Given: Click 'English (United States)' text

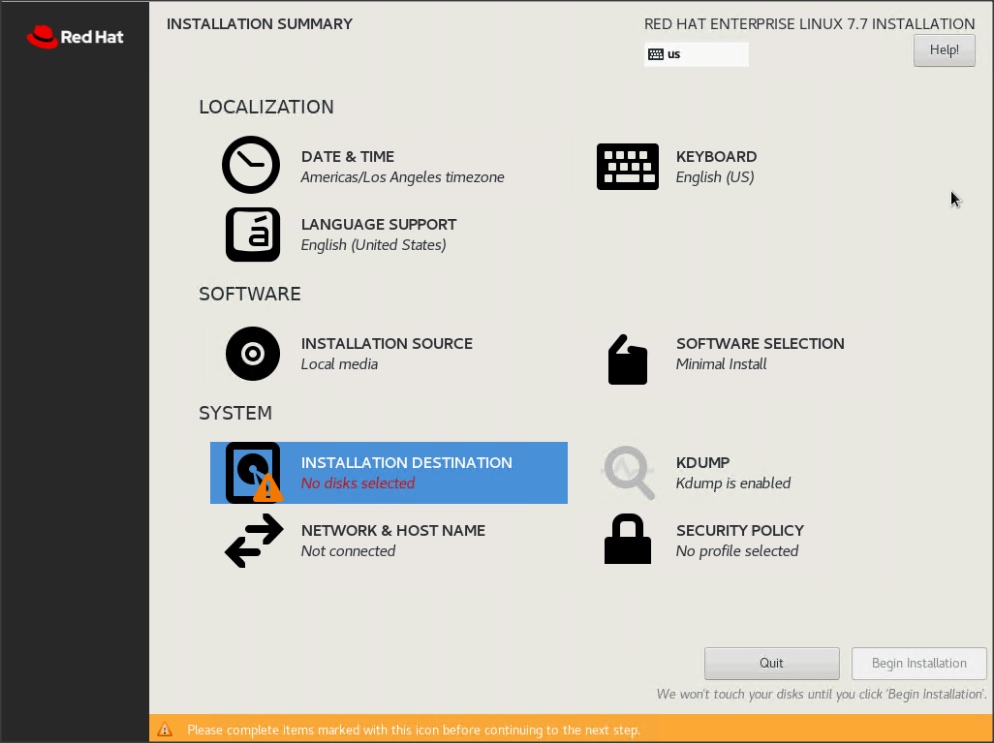Looking at the screenshot, I should coord(373,245).
